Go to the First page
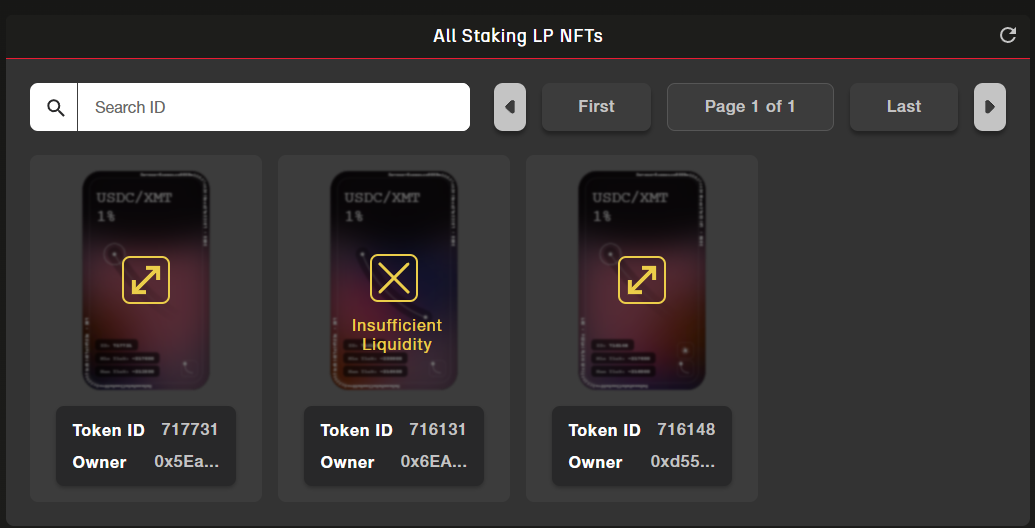Screen dimensions: 1035x528 596,107
